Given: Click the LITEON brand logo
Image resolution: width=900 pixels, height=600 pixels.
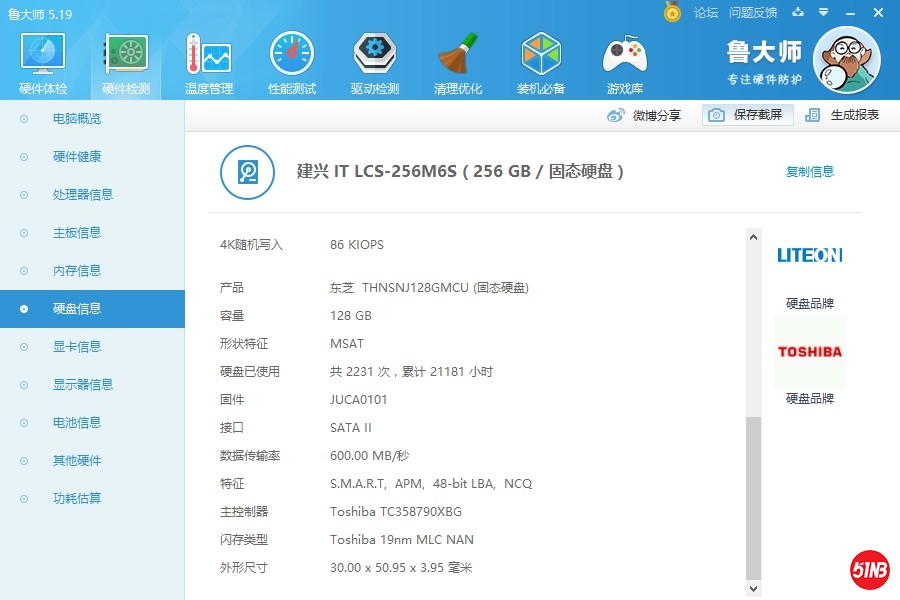Looking at the screenshot, I should (x=809, y=255).
